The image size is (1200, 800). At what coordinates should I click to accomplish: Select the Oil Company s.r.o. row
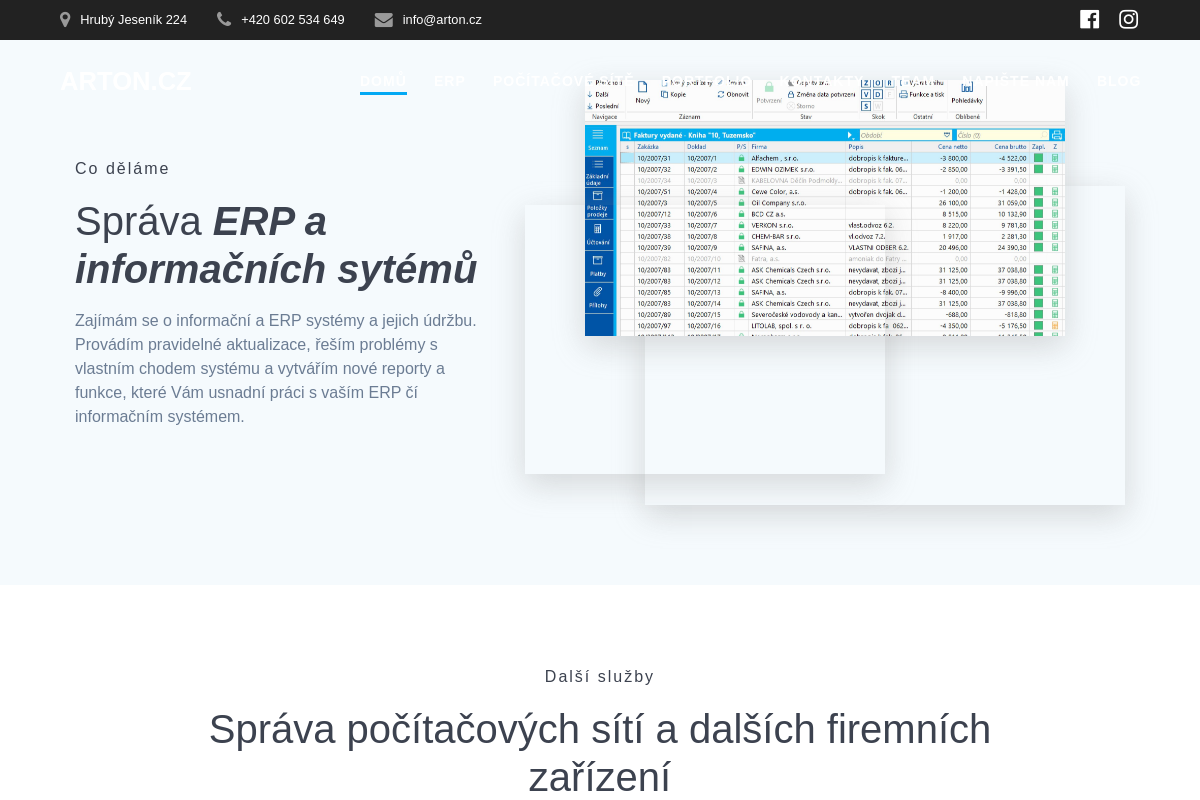pos(842,202)
